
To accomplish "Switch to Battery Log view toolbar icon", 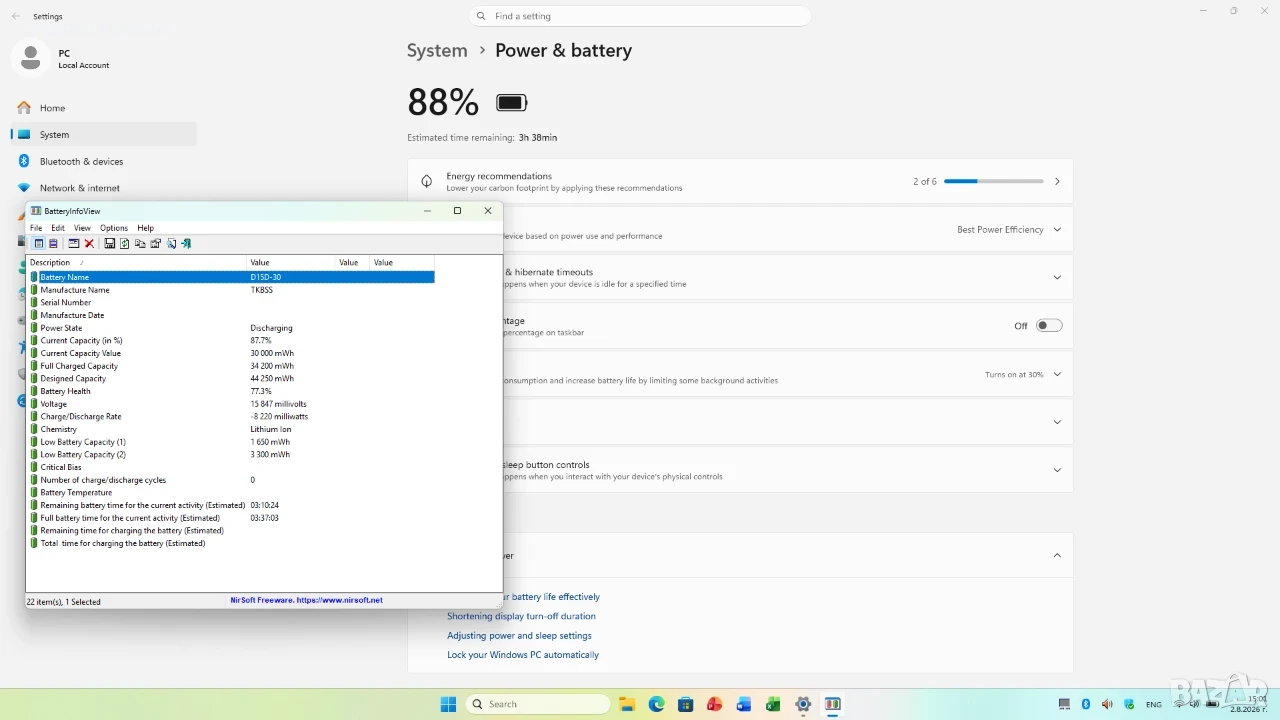I will click(53, 243).
